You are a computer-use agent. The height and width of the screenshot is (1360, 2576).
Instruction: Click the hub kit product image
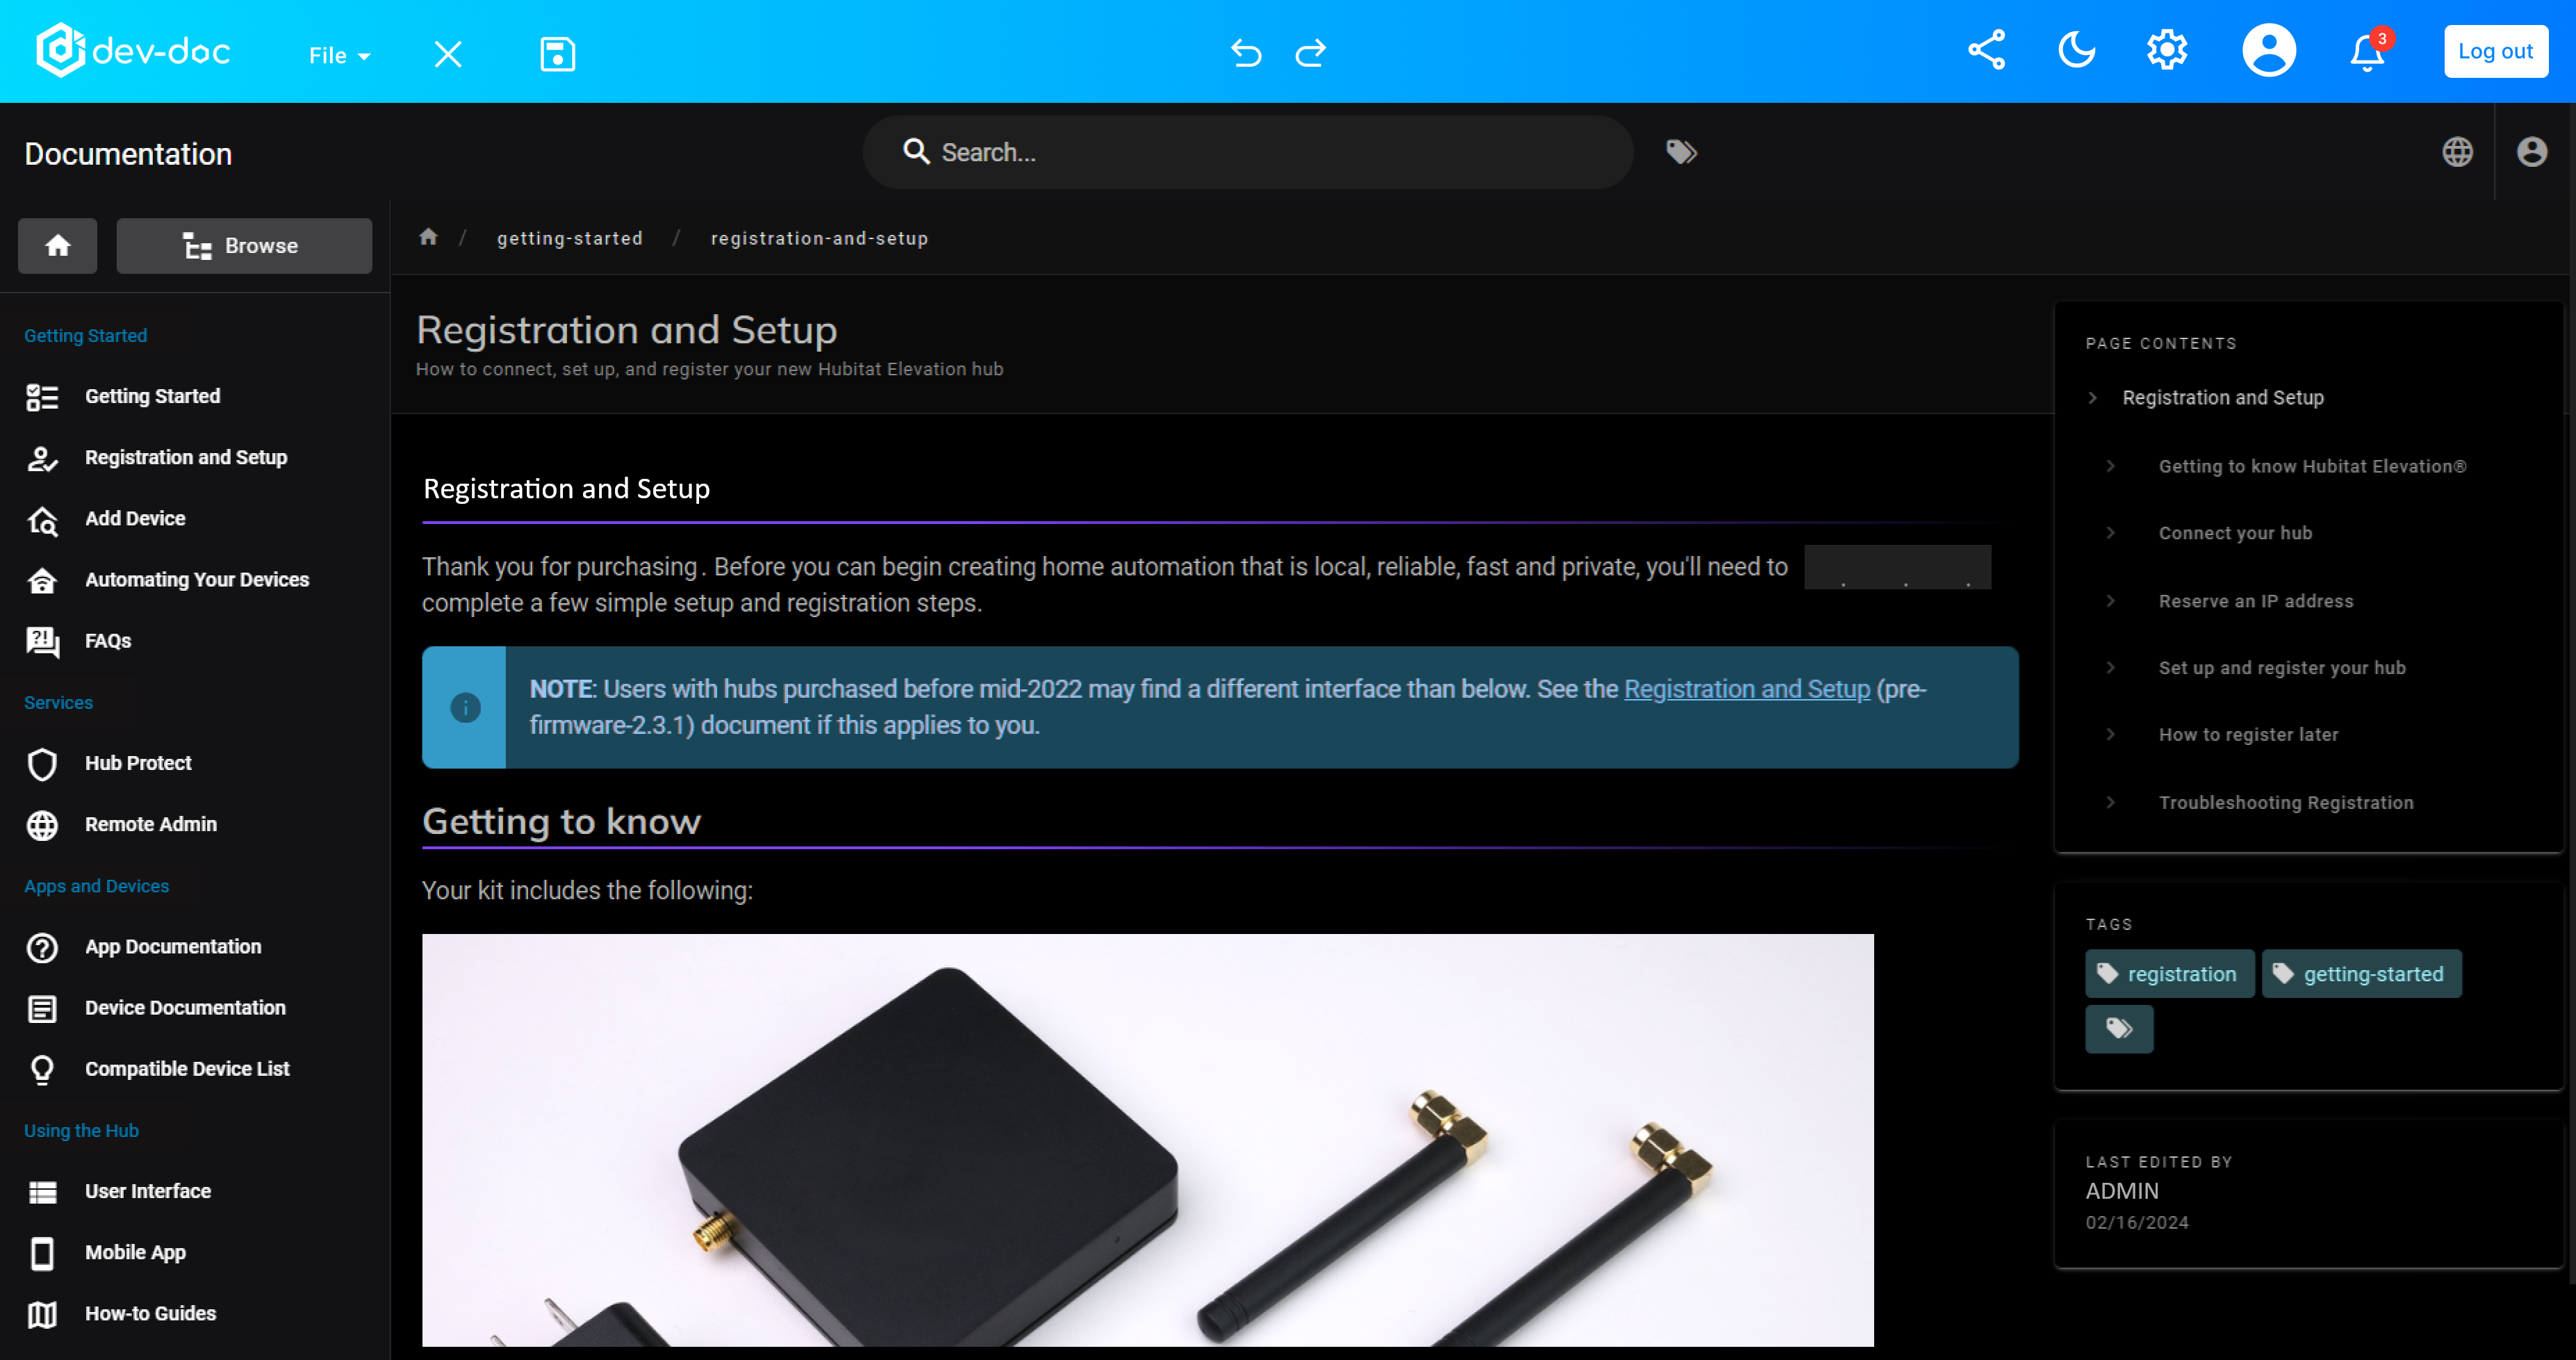(x=1147, y=1139)
